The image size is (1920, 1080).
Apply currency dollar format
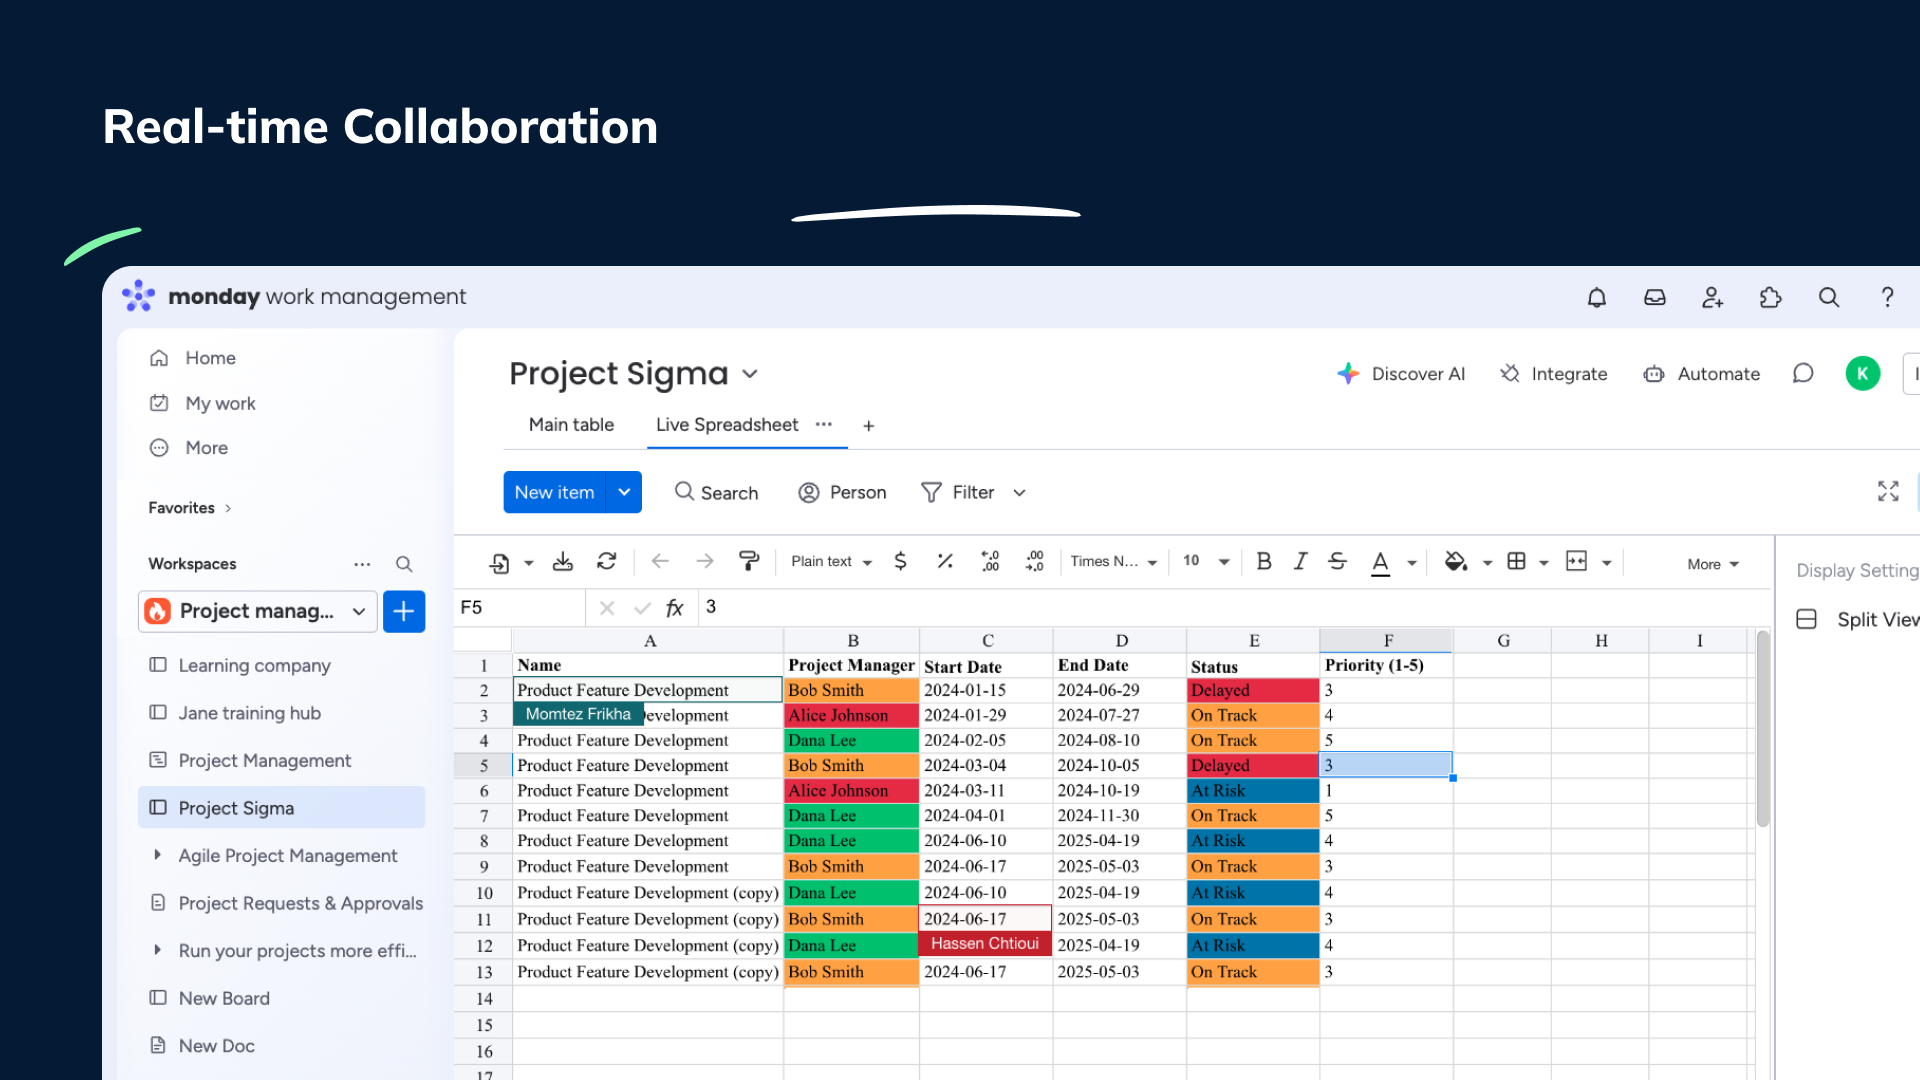[900, 561]
